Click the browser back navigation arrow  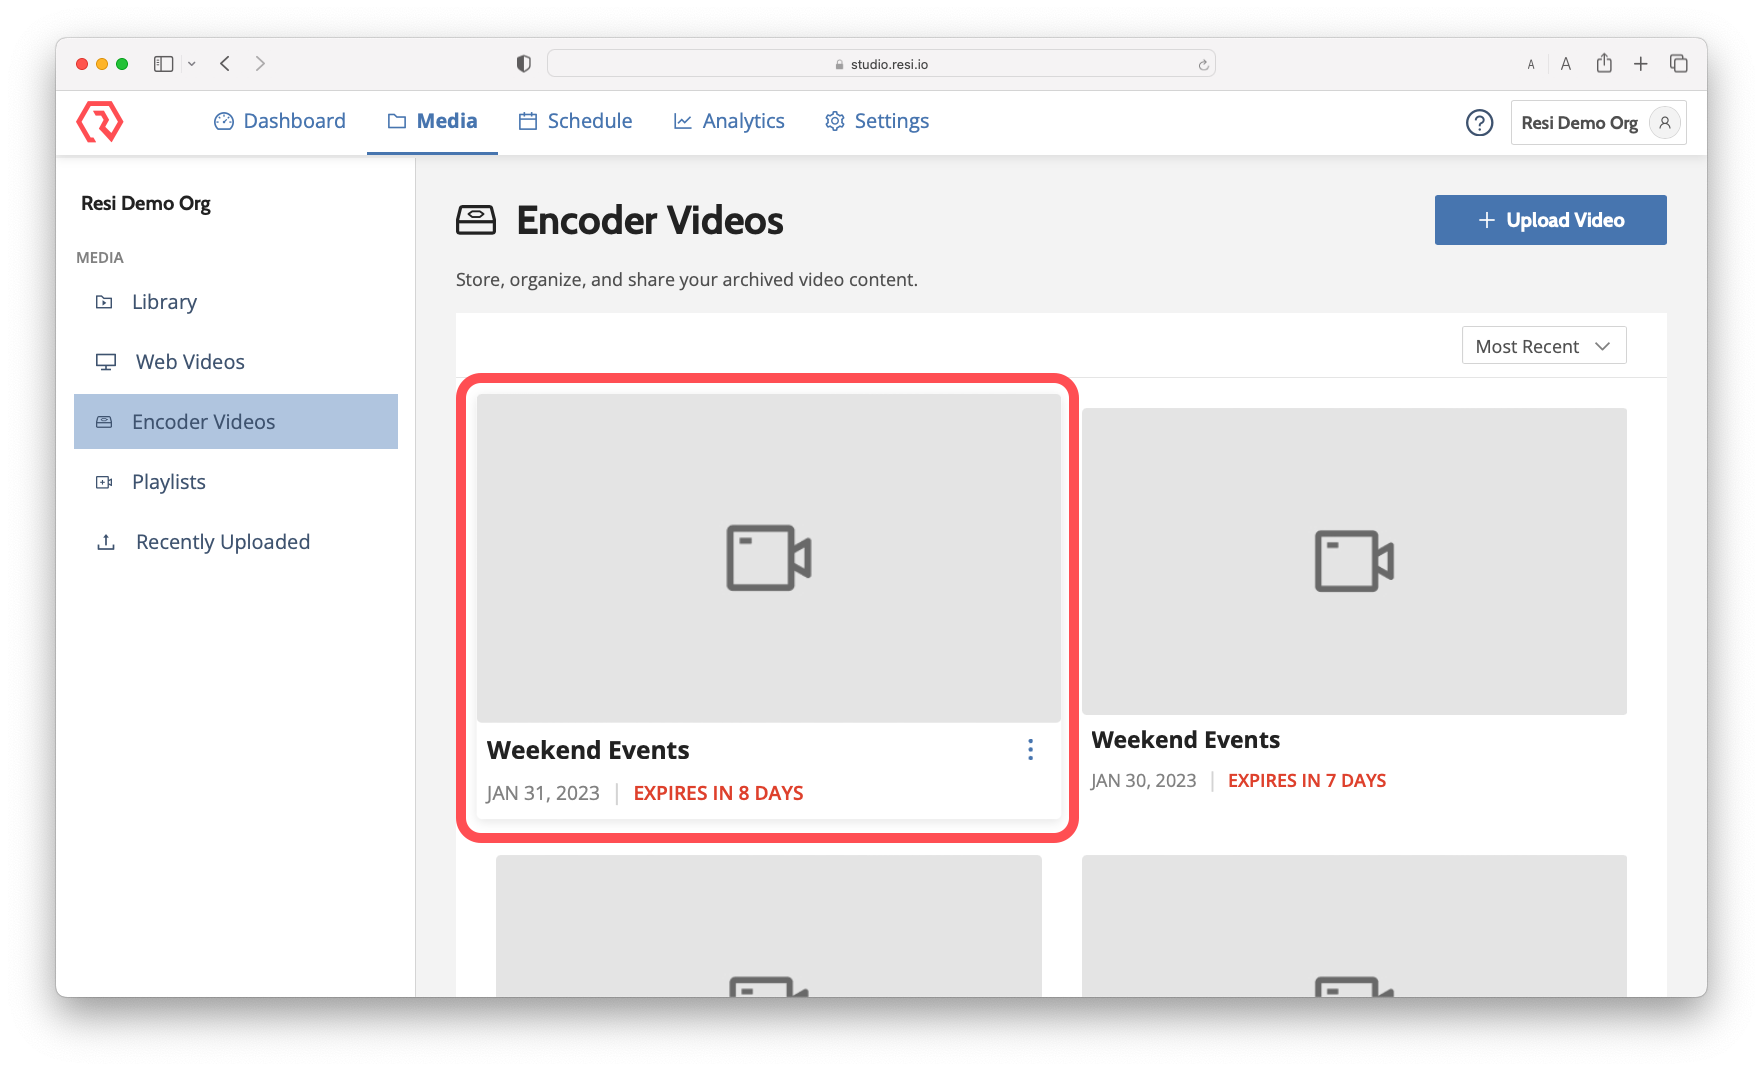point(224,62)
